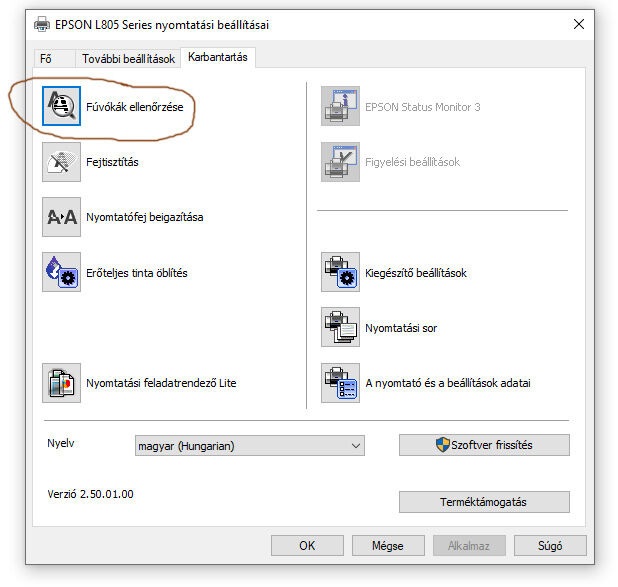Select the Karbantartás tab
618x587 pixels.
pyautogui.click(x=218, y=57)
